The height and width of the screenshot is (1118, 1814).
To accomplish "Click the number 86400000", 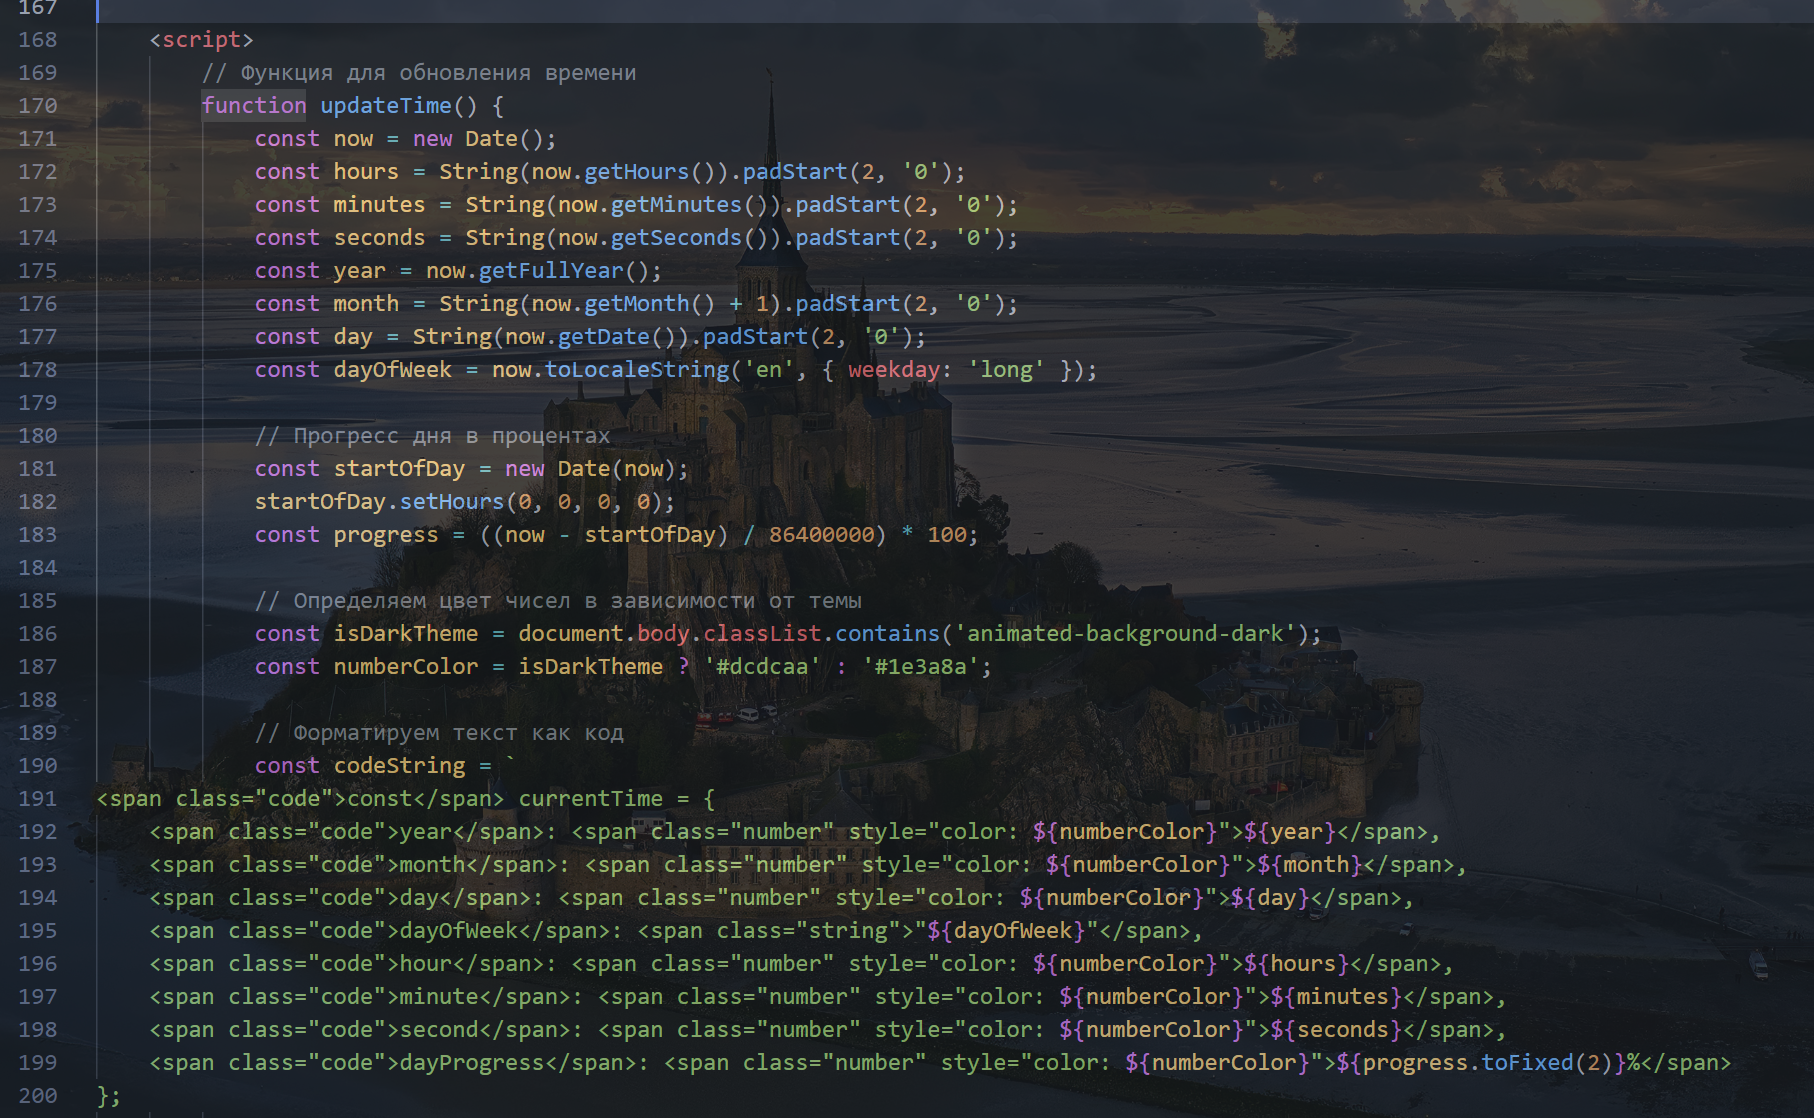I will click(x=821, y=535).
